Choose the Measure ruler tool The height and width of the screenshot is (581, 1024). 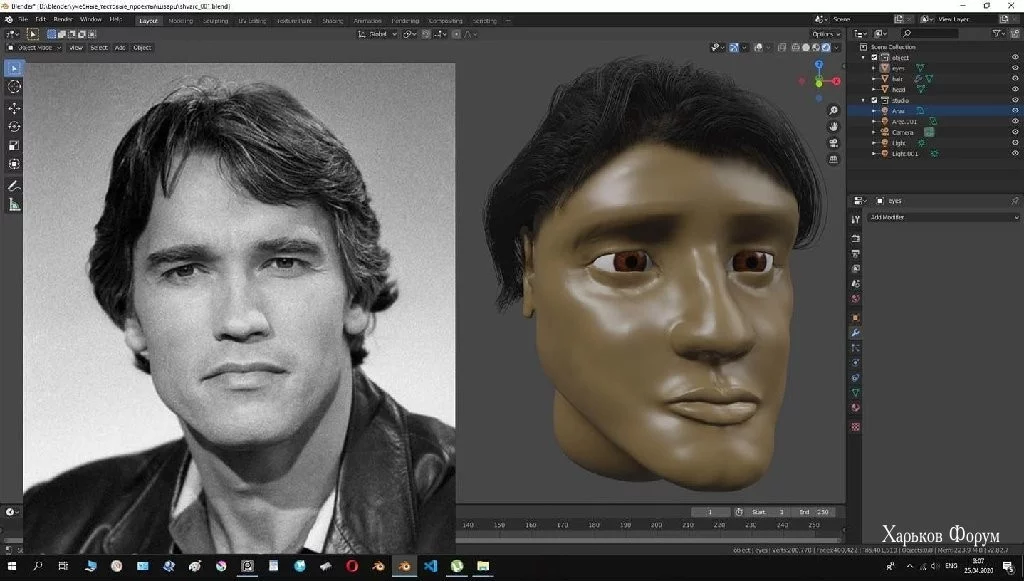(14, 205)
